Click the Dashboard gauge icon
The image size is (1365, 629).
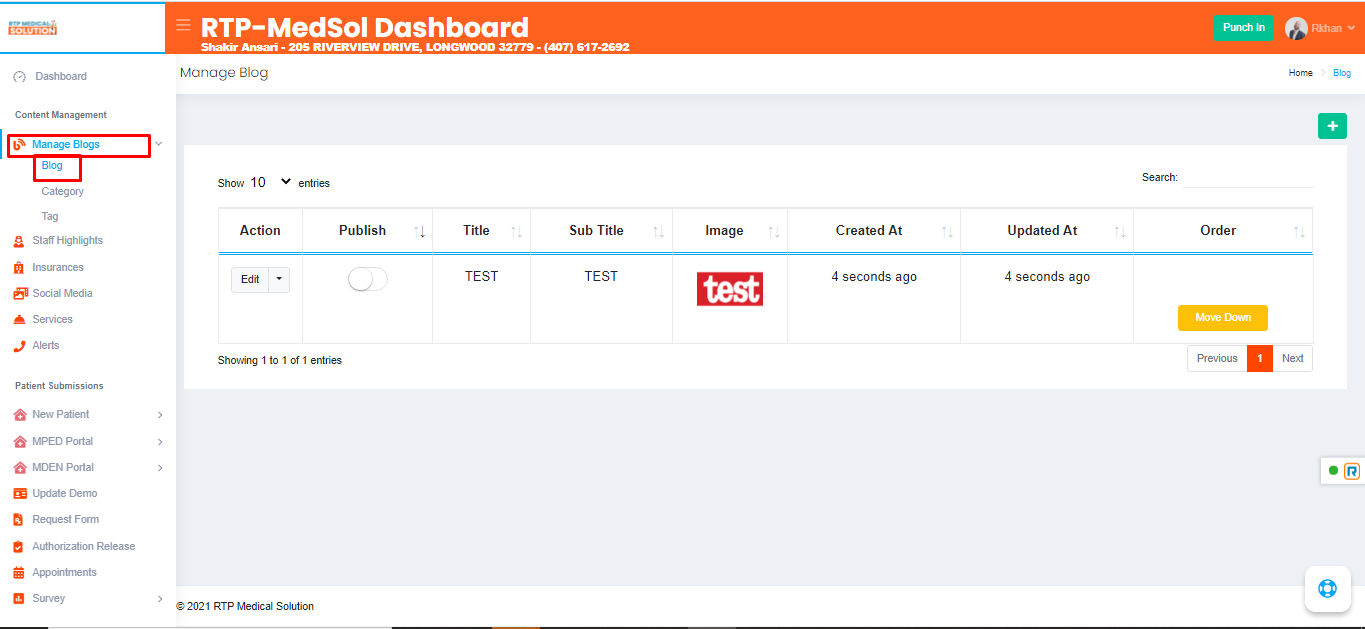pos(19,77)
